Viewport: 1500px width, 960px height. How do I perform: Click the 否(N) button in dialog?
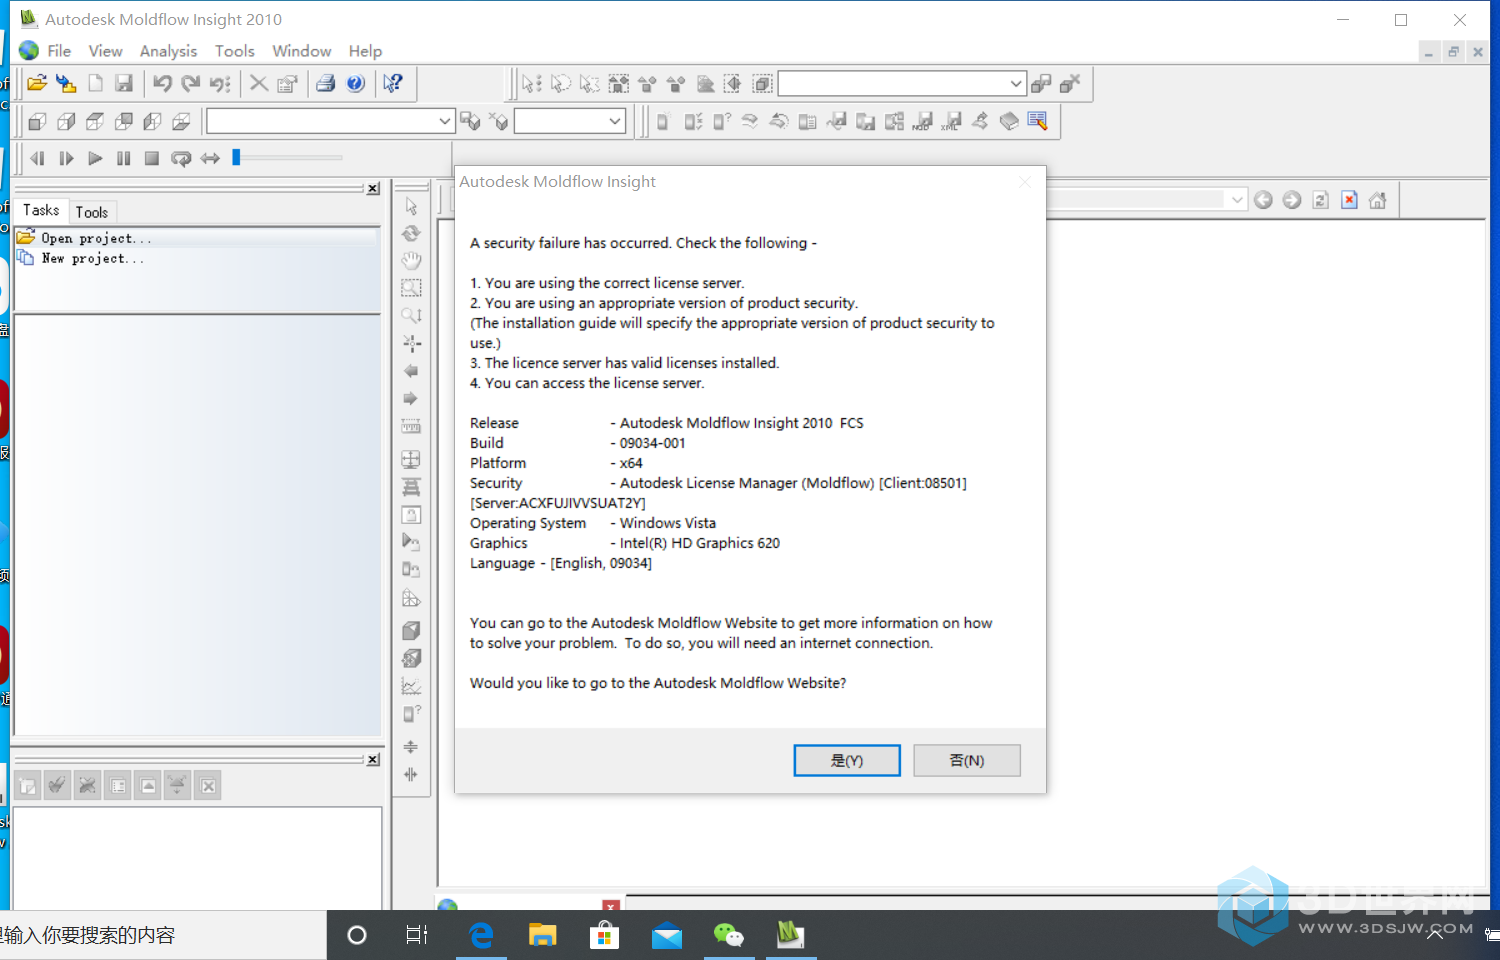point(967,760)
